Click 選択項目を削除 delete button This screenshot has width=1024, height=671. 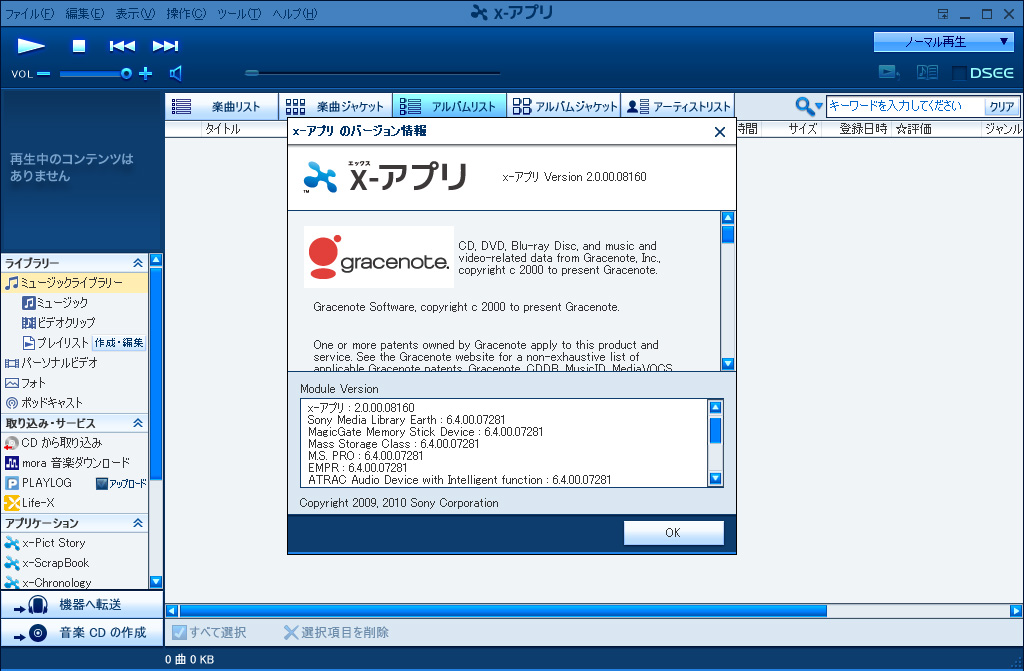(336, 632)
